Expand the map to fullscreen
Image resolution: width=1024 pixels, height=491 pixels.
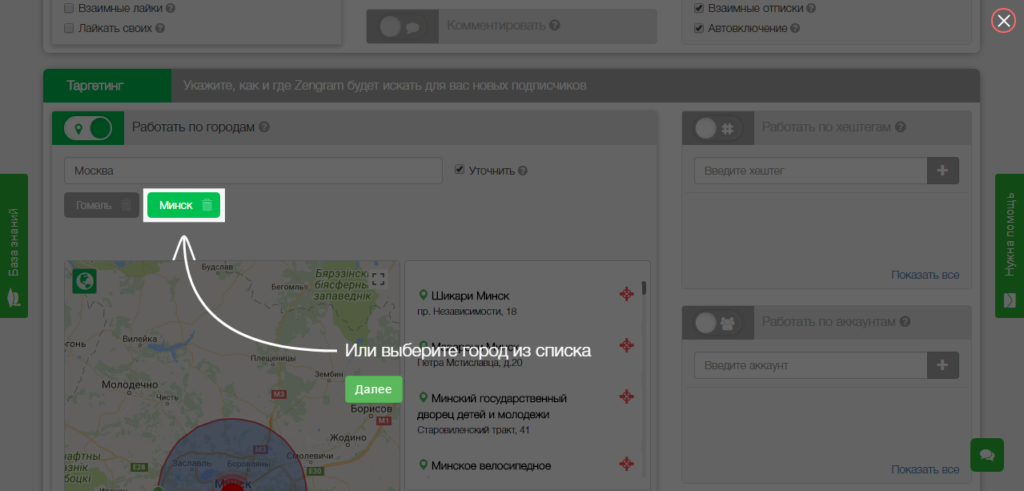(378, 279)
